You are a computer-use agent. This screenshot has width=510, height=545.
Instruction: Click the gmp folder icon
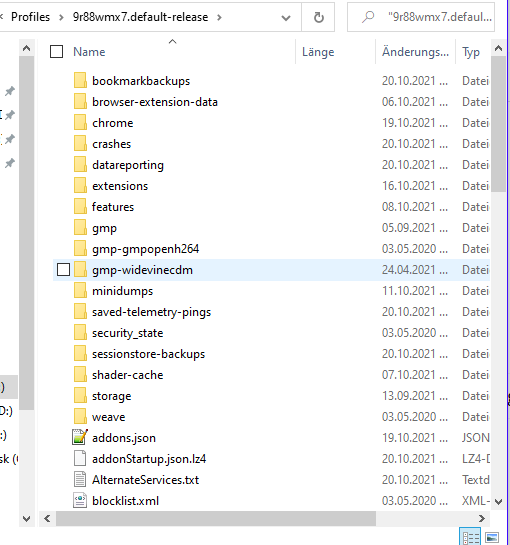80,228
